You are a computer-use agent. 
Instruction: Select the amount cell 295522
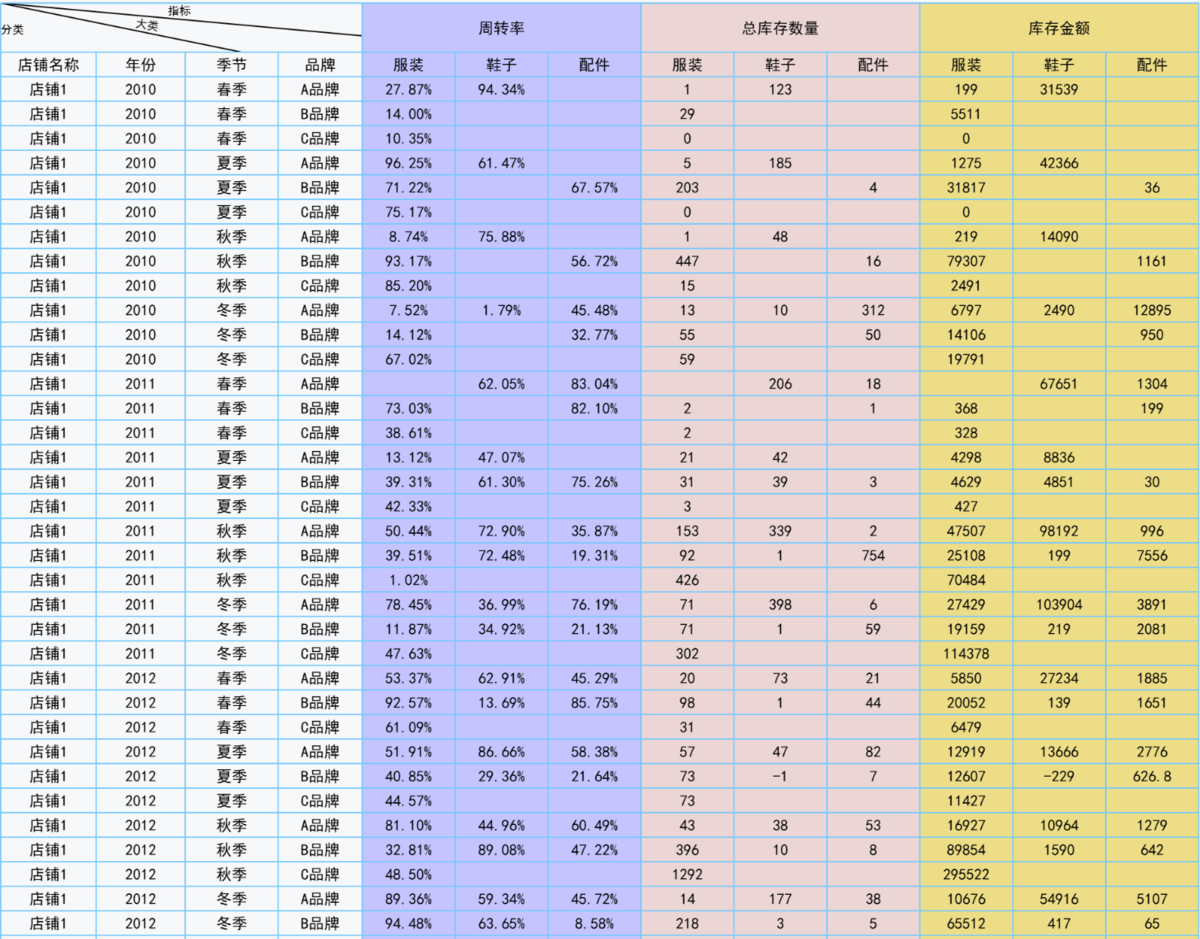966,874
